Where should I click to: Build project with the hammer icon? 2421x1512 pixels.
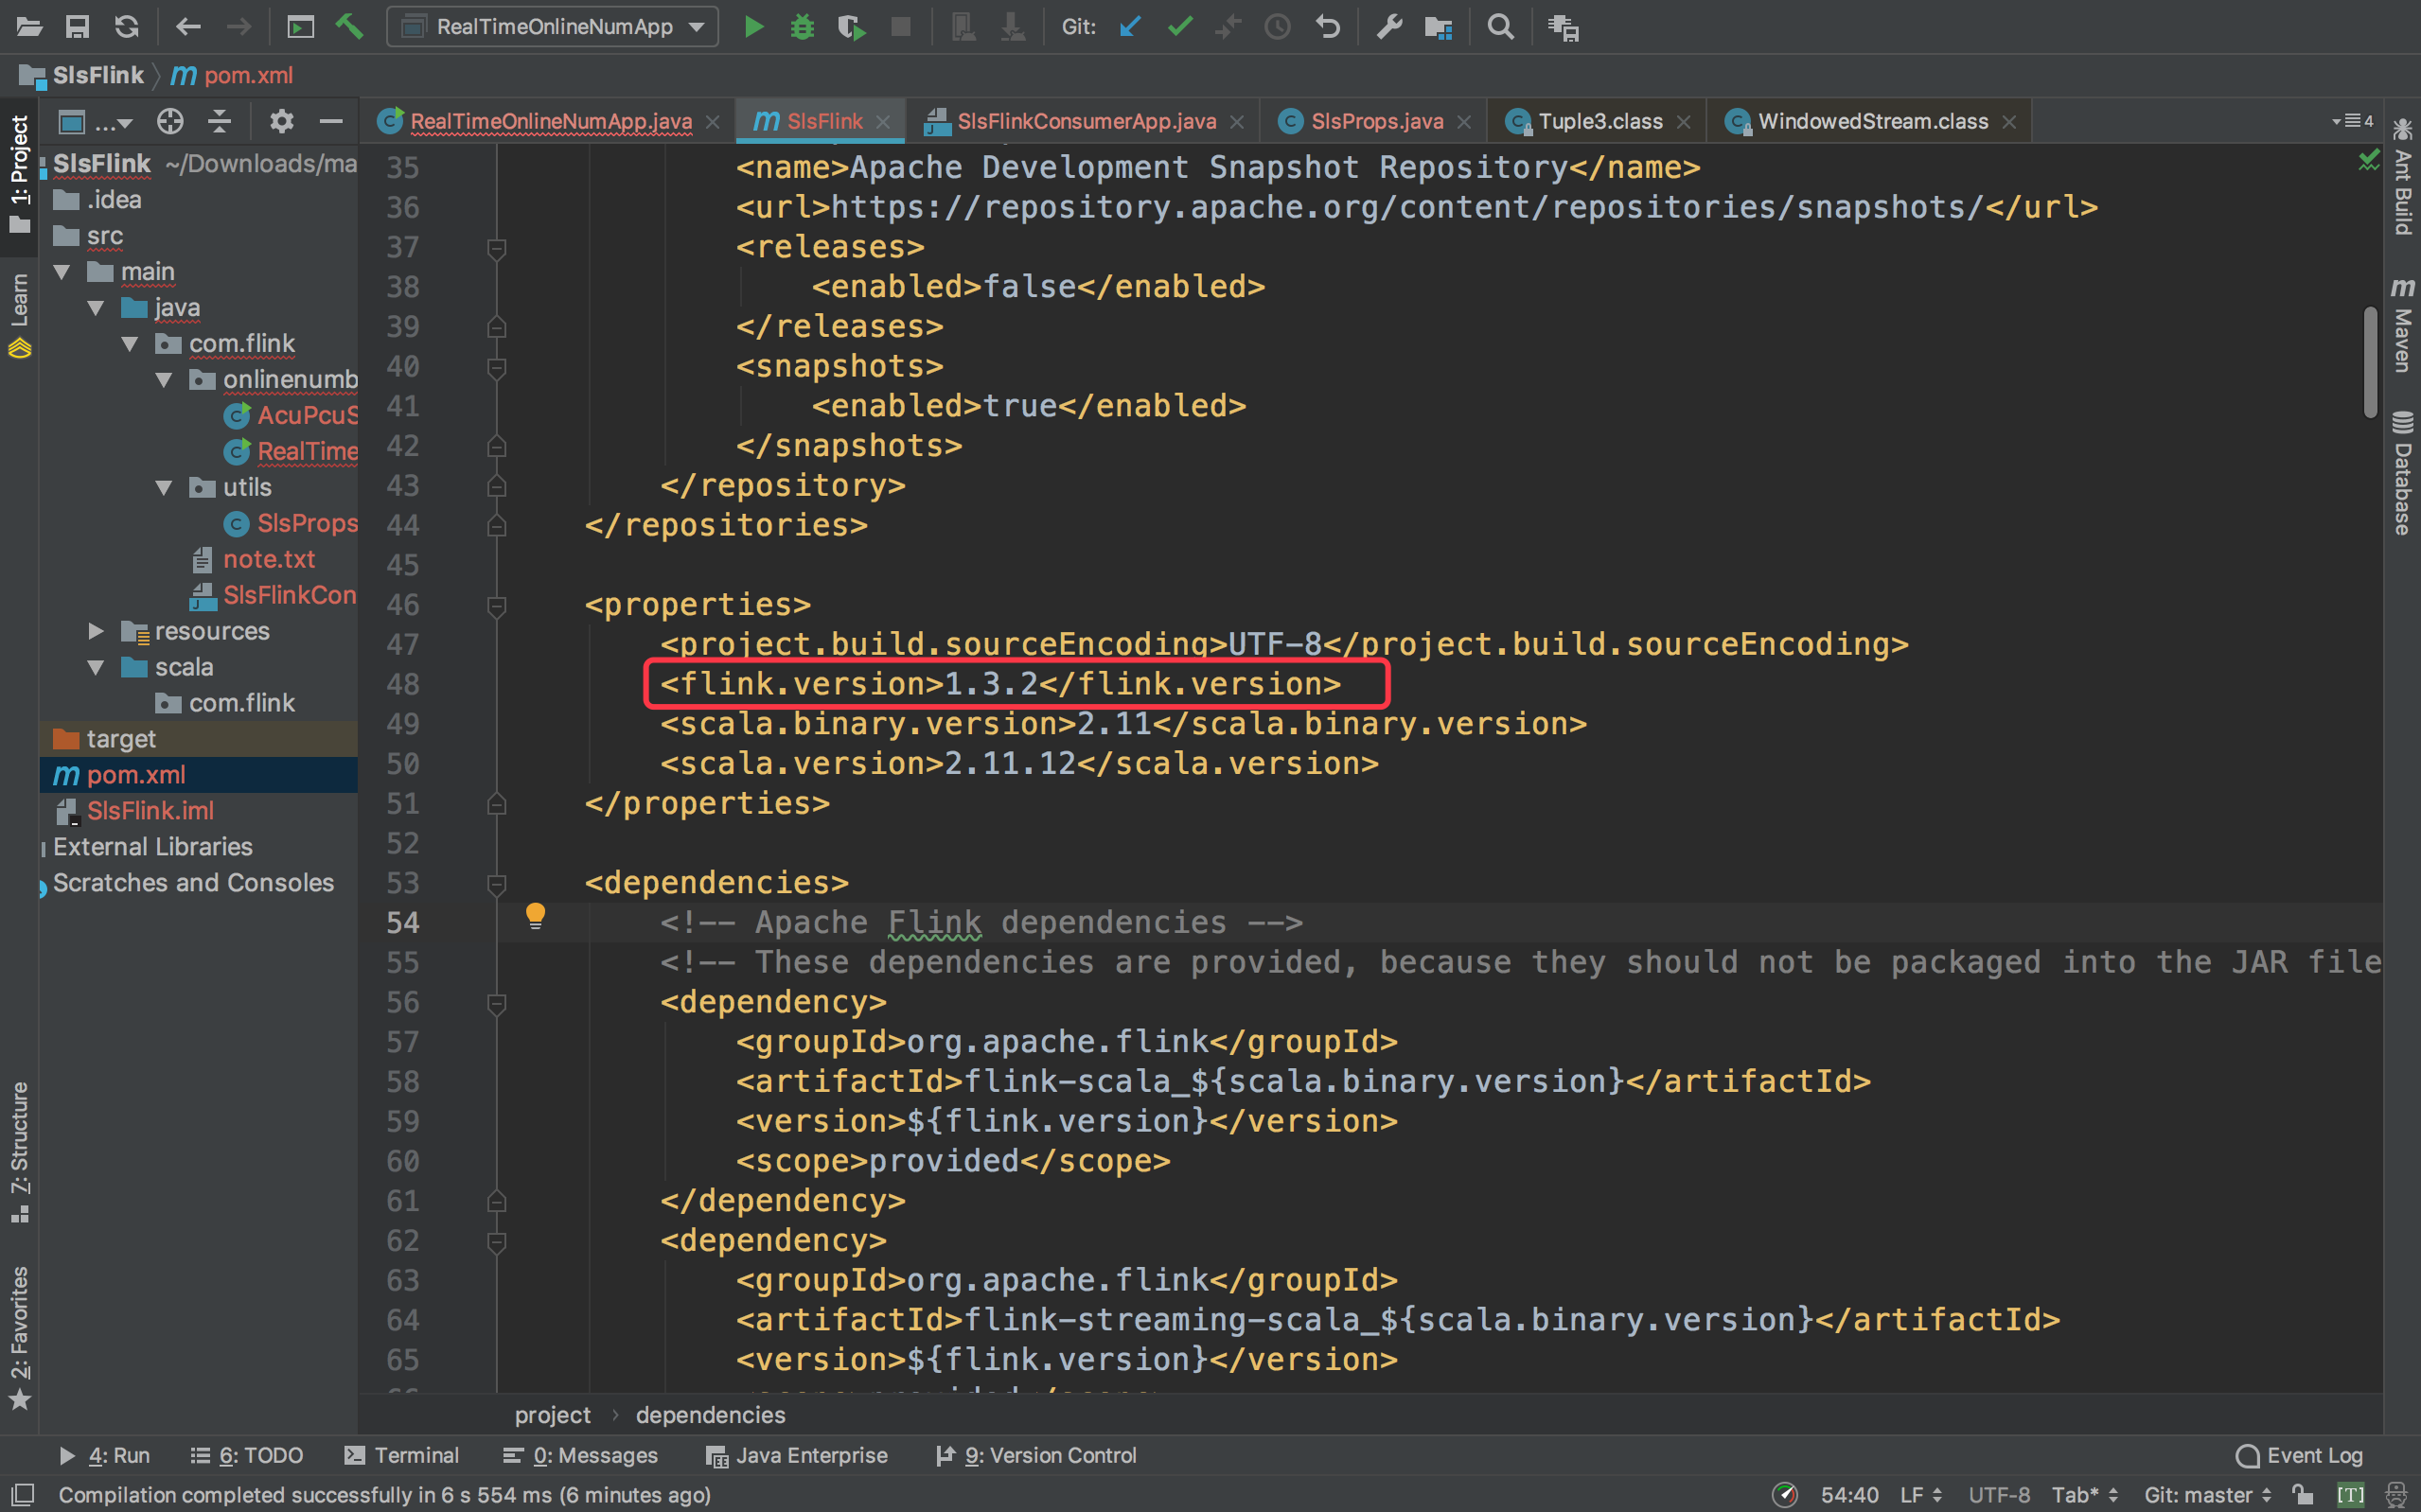349,27
